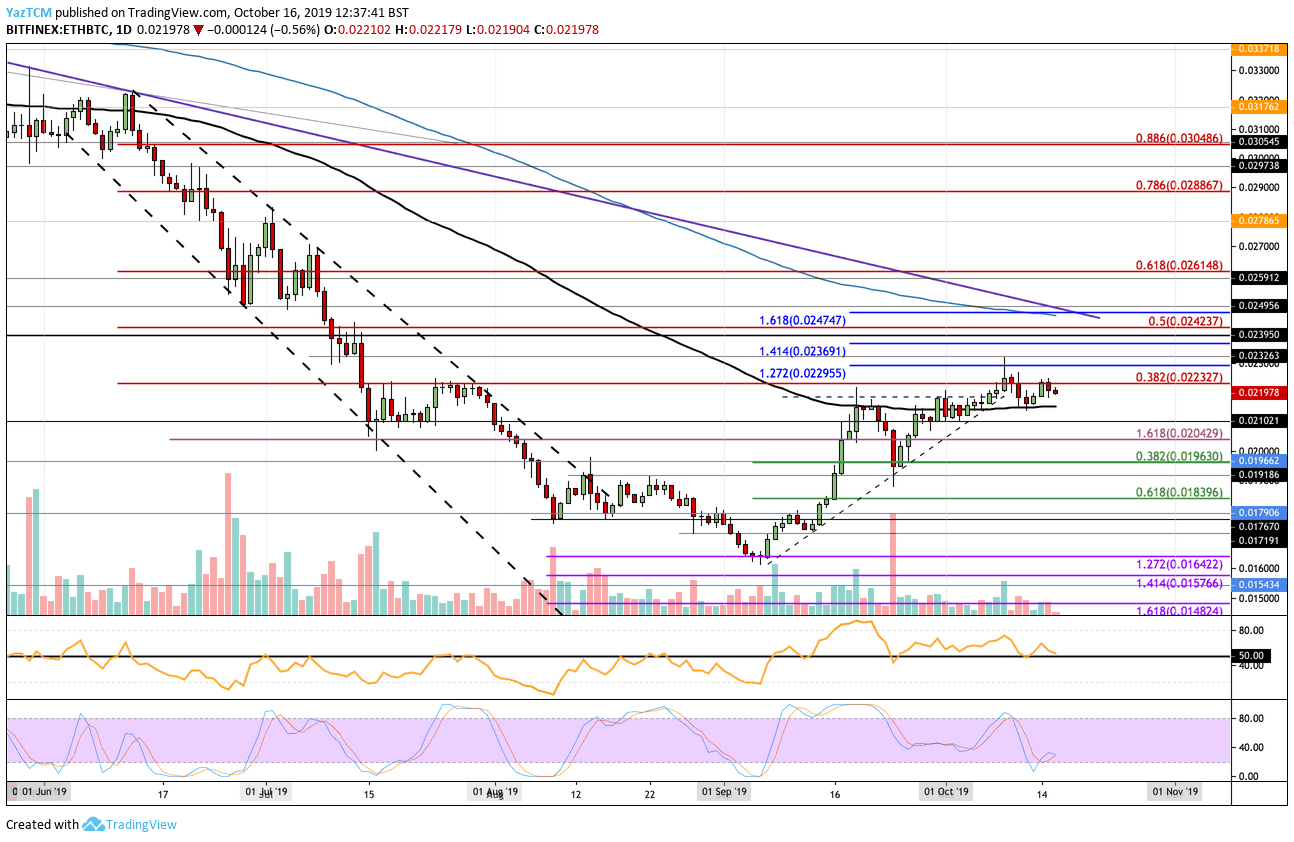Click the orange 0.033718 price tag
This screenshot has height=842, width=1294.
(x=1258, y=48)
